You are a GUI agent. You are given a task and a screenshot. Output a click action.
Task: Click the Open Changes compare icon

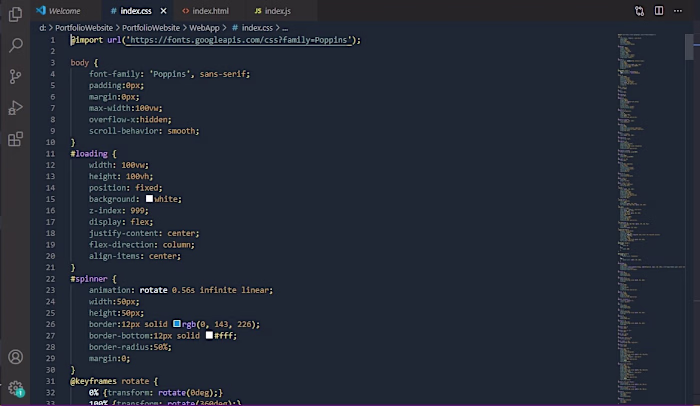639,11
